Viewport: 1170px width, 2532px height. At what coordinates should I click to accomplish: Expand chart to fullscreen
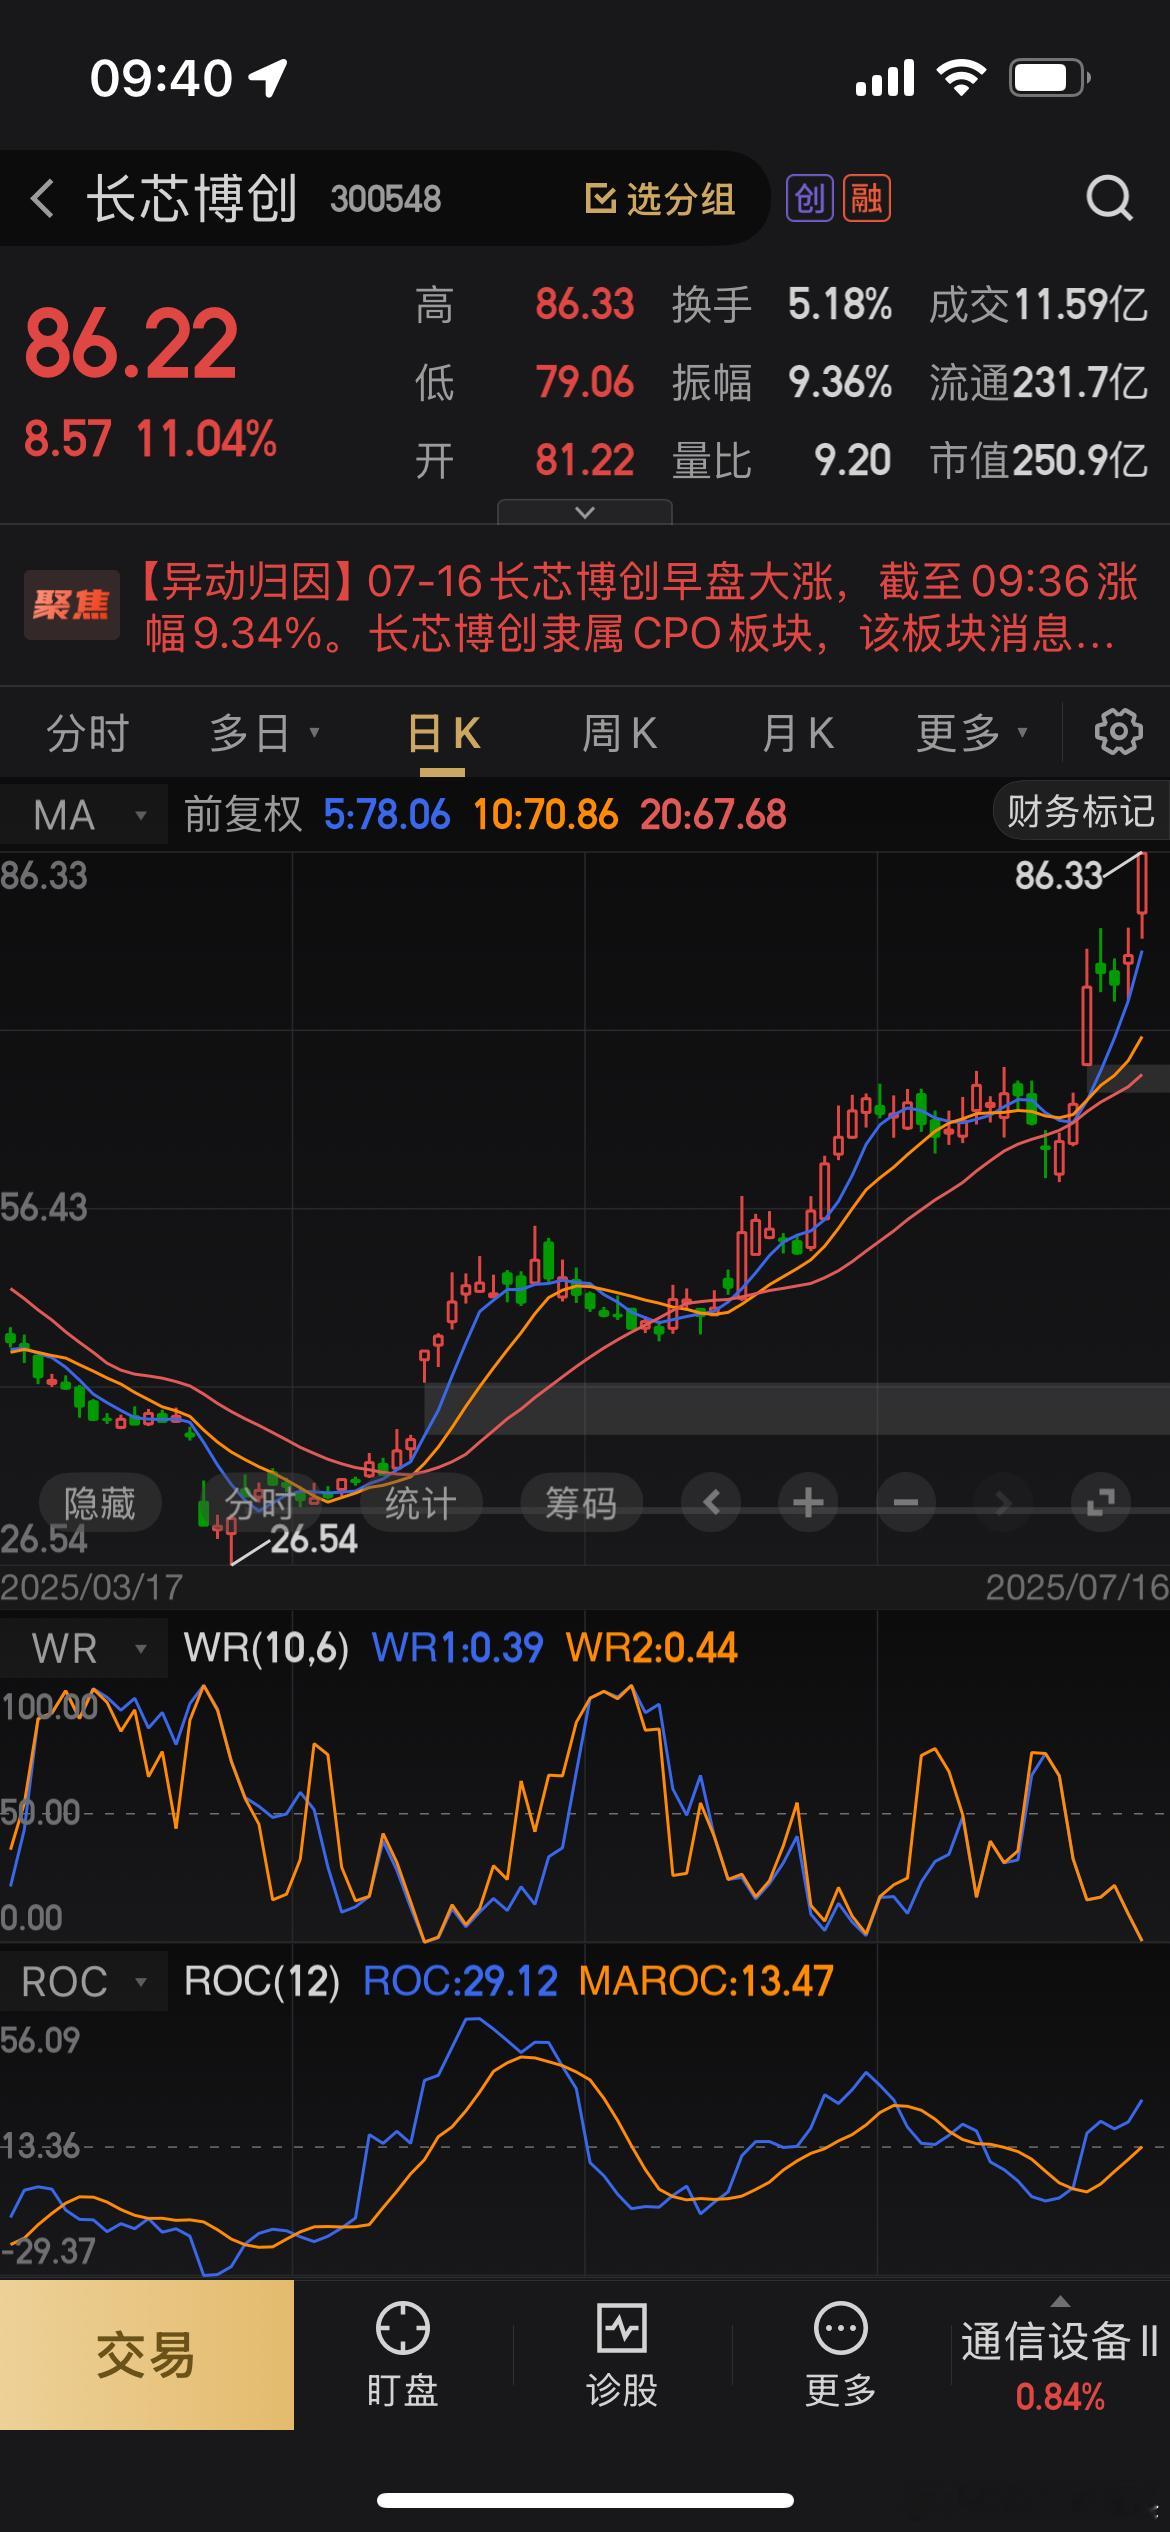(x=1100, y=1501)
